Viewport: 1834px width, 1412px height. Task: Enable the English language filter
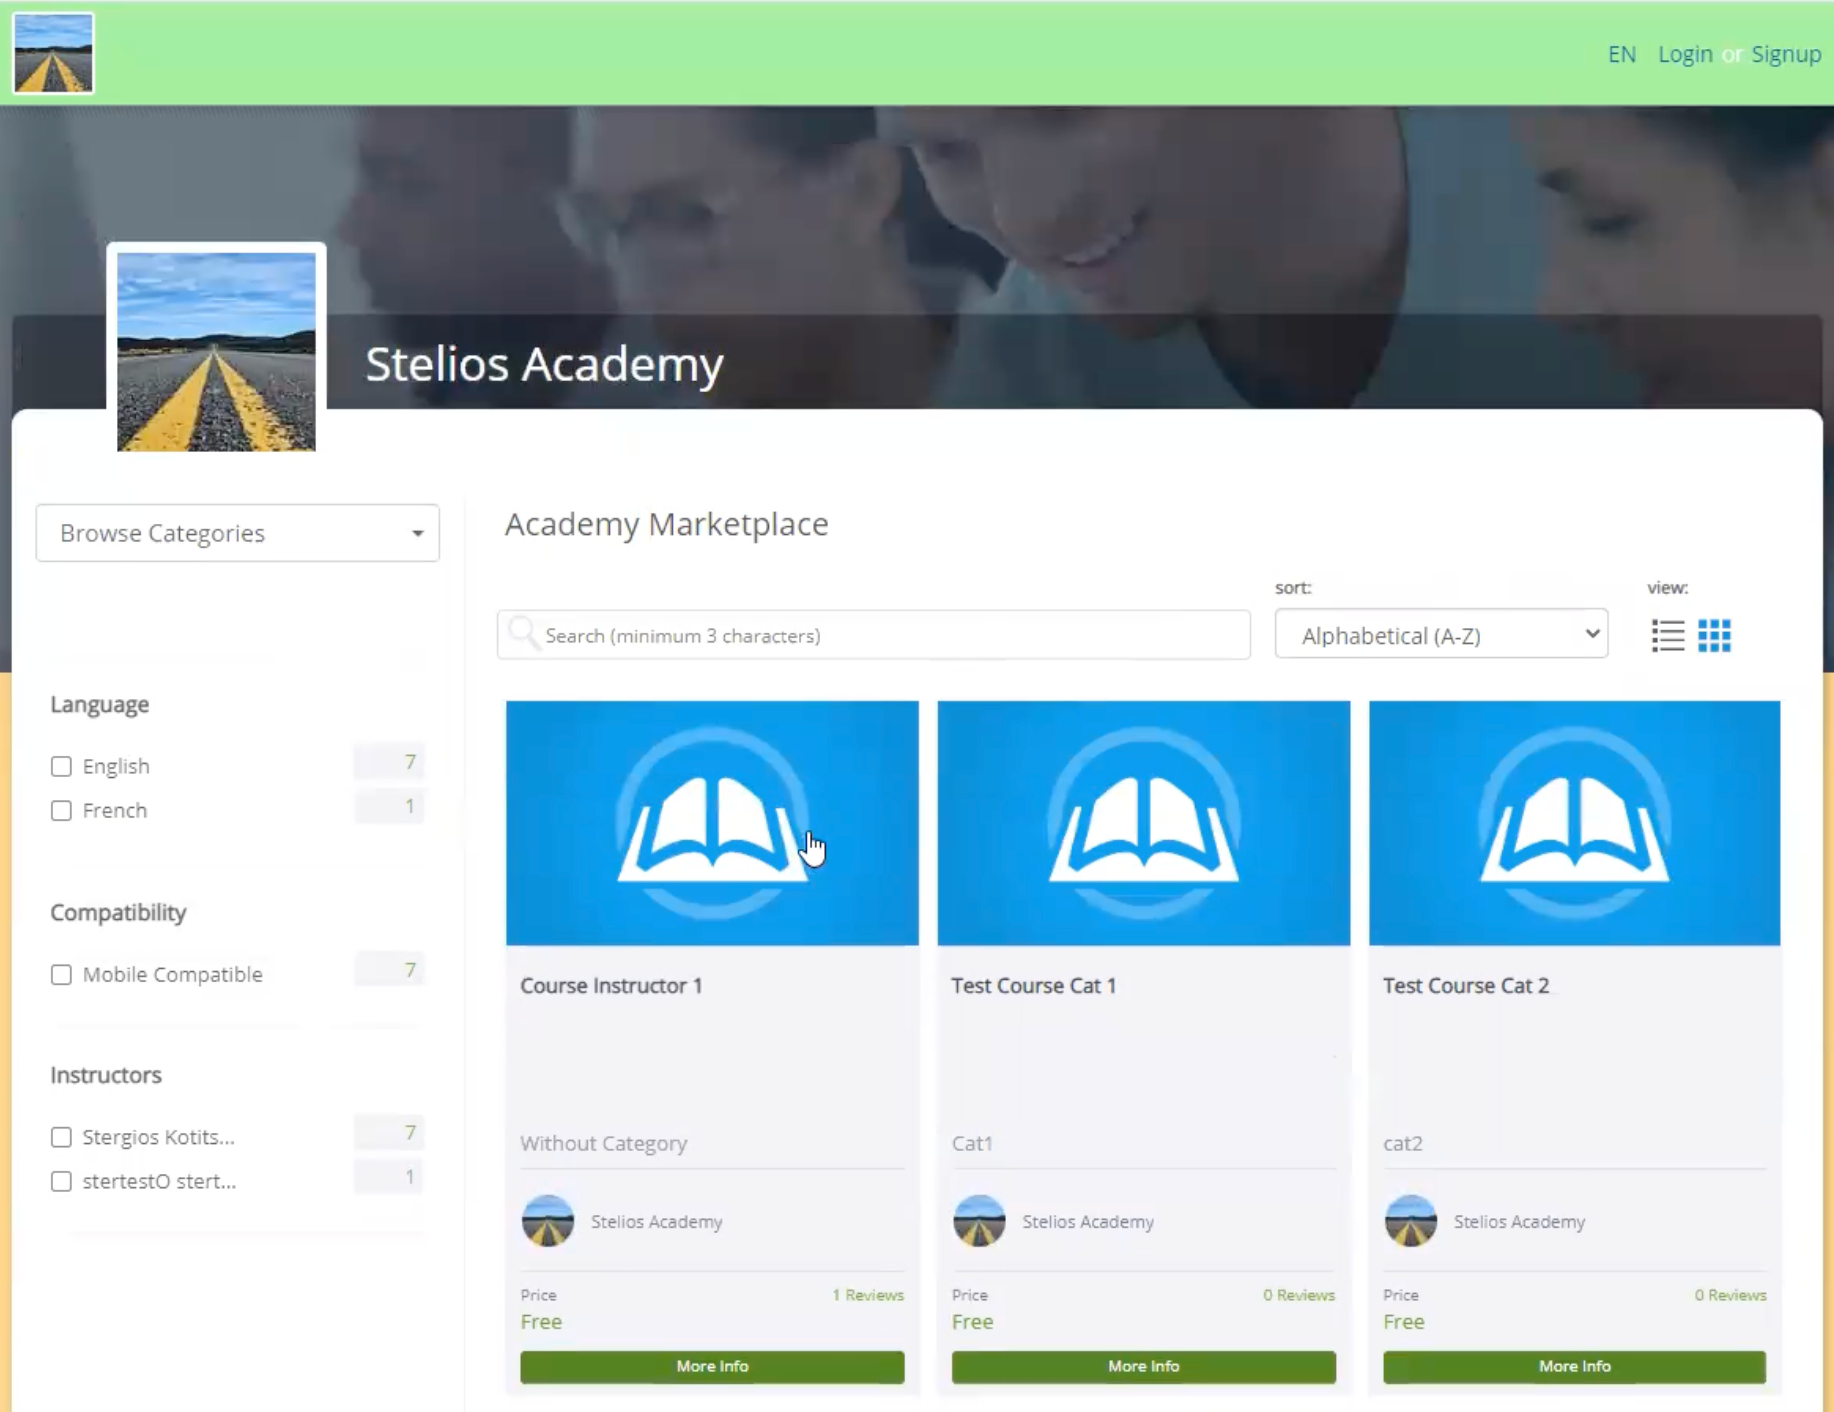[x=61, y=765]
